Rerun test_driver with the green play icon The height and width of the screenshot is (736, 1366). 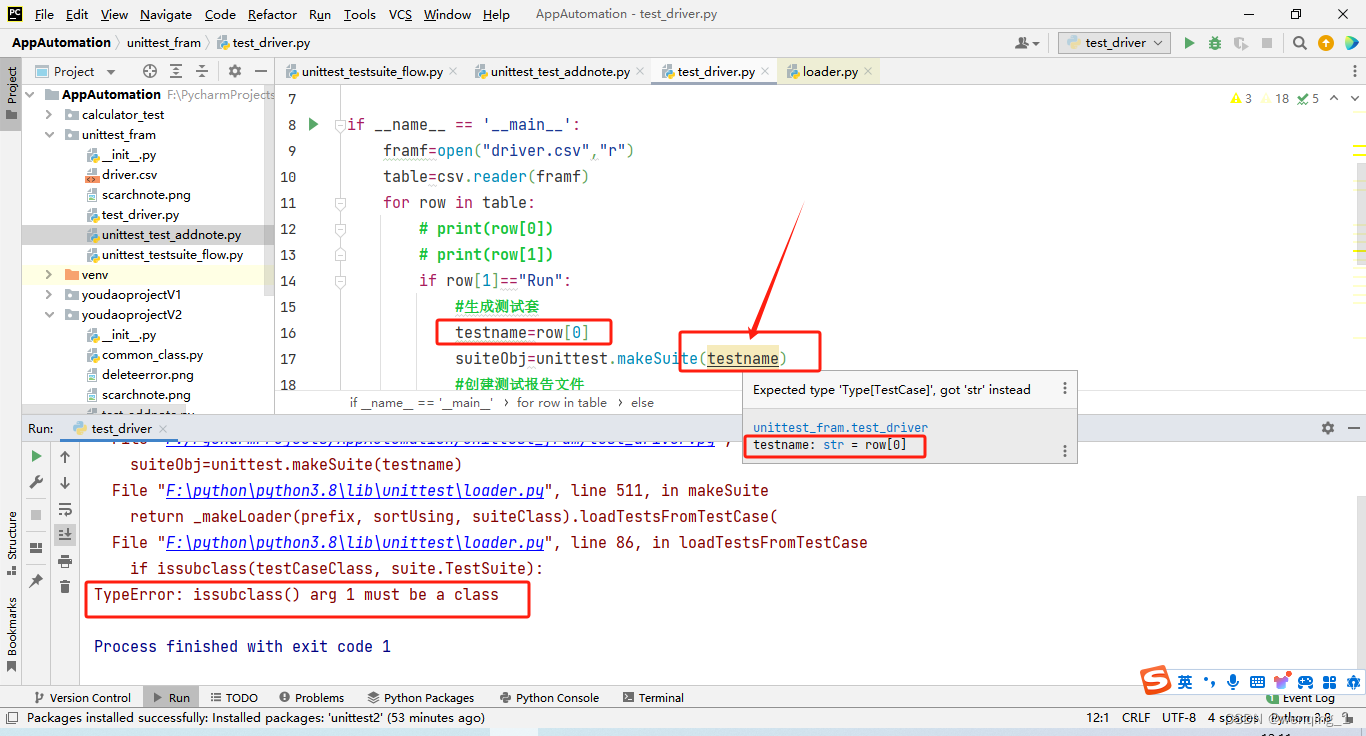(36, 457)
